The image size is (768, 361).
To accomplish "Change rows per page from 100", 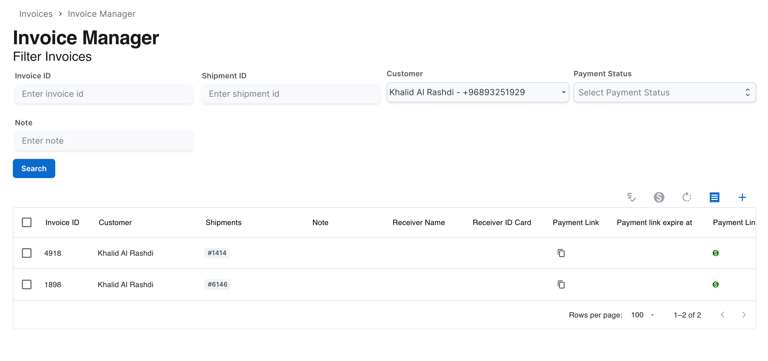I will [x=643, y=315].
